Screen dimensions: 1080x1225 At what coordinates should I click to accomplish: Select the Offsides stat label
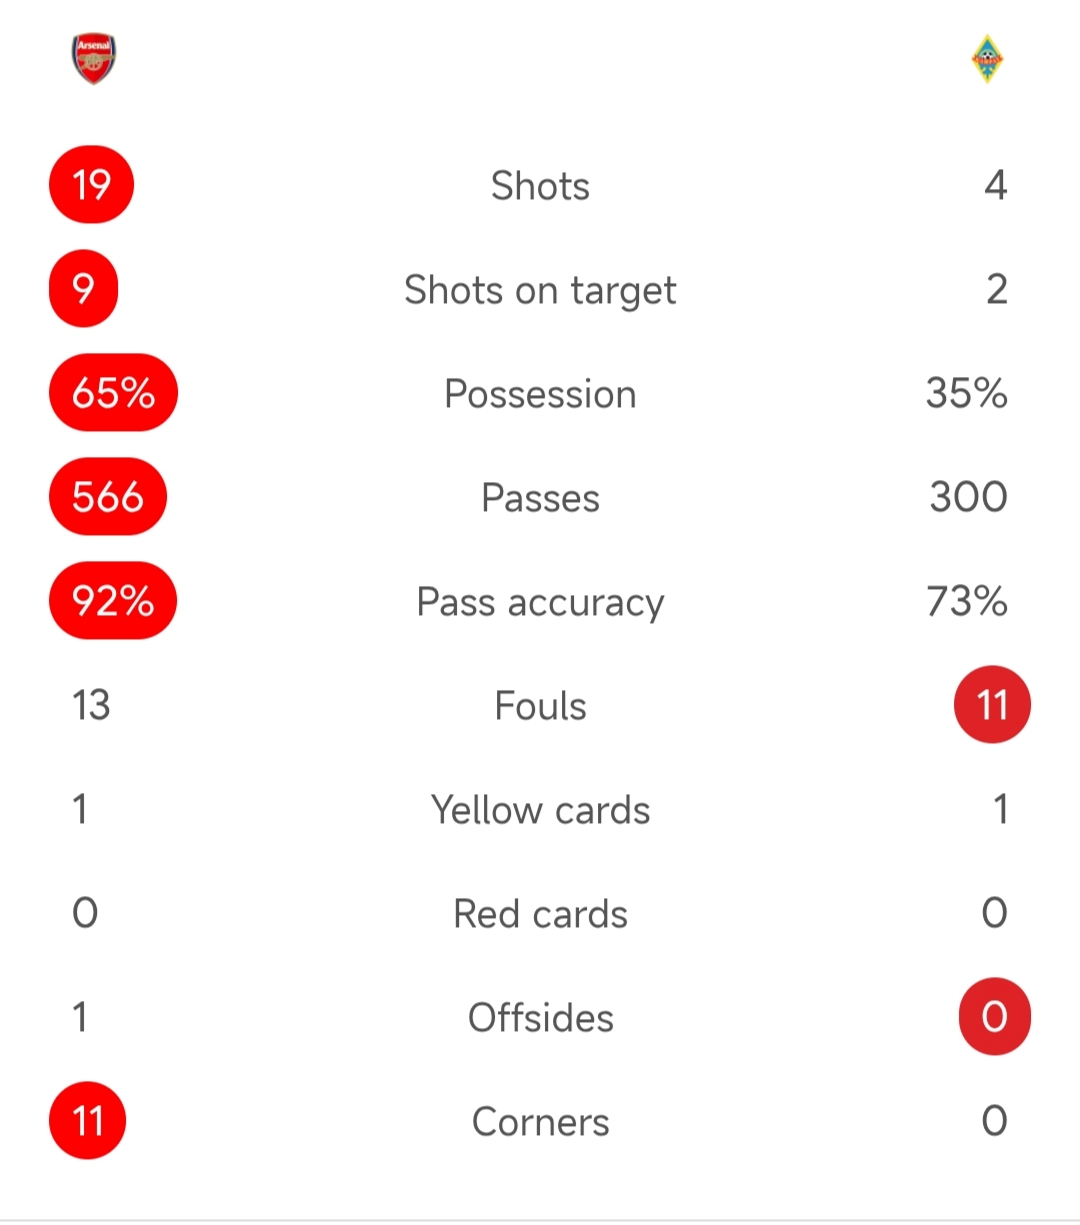540,1018
